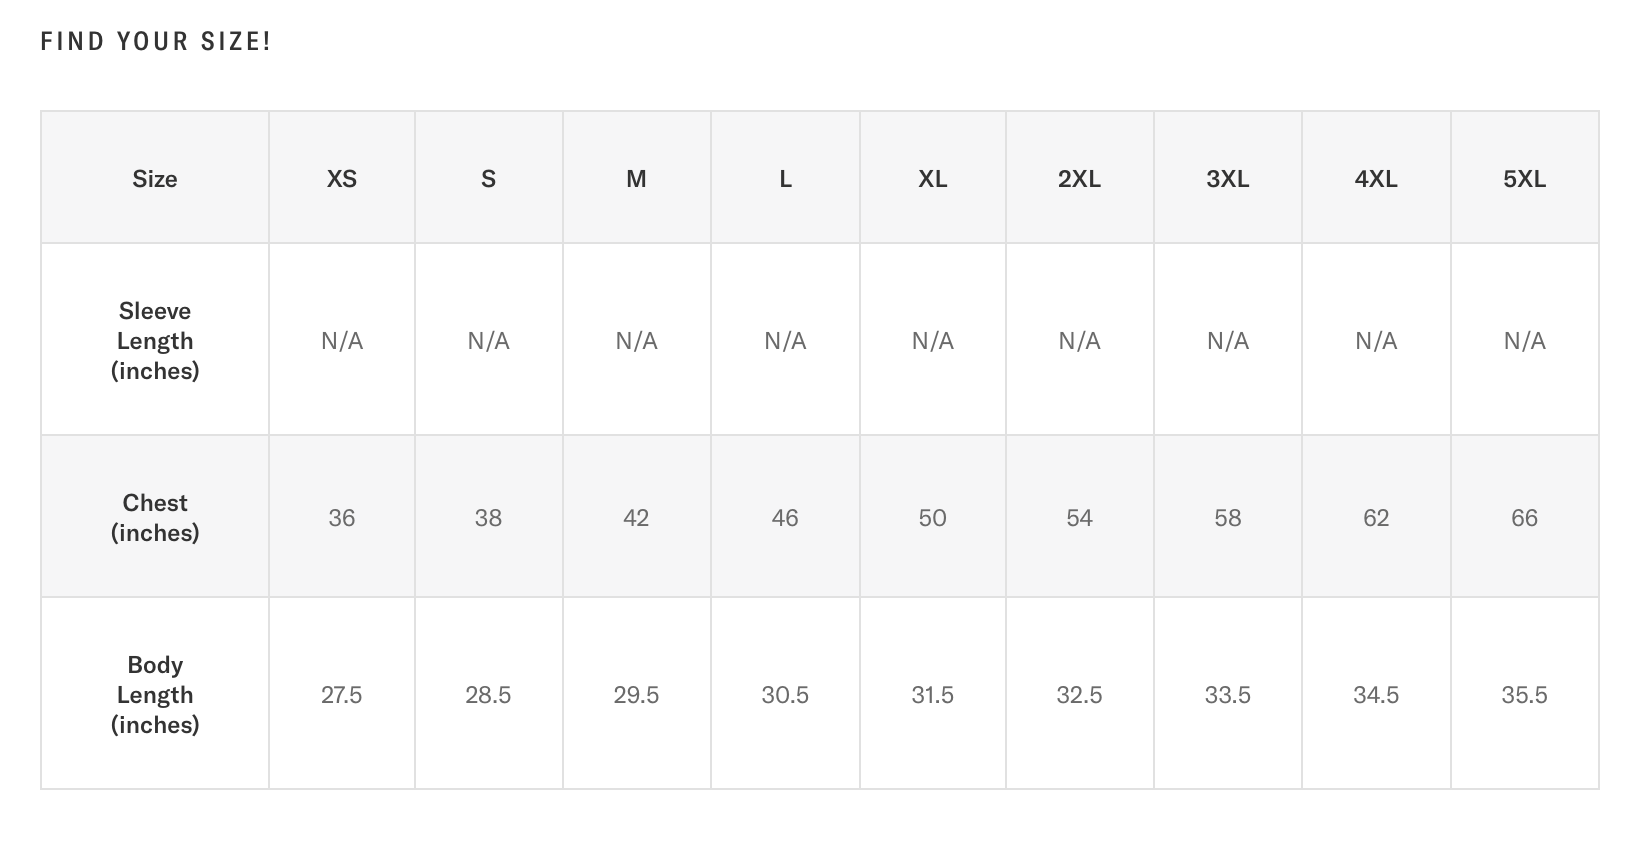
Task: Click the 4XL column header
Action: 1376,179
